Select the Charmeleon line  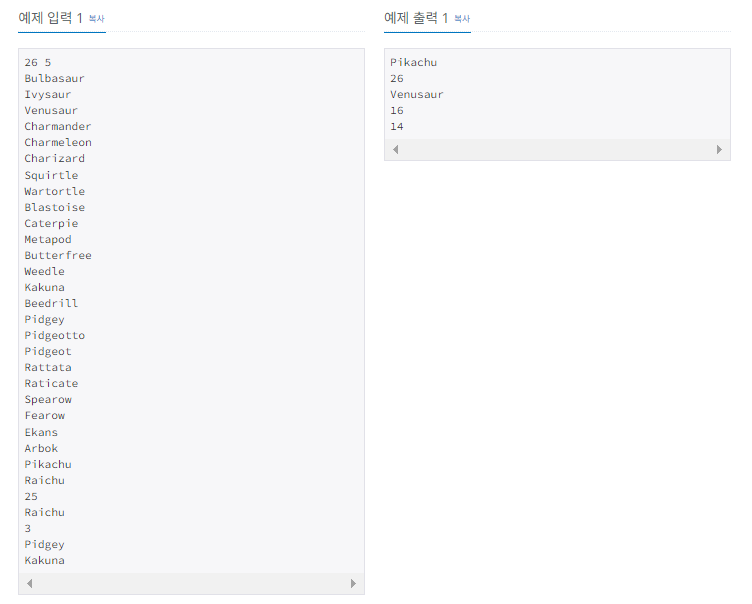58,142
